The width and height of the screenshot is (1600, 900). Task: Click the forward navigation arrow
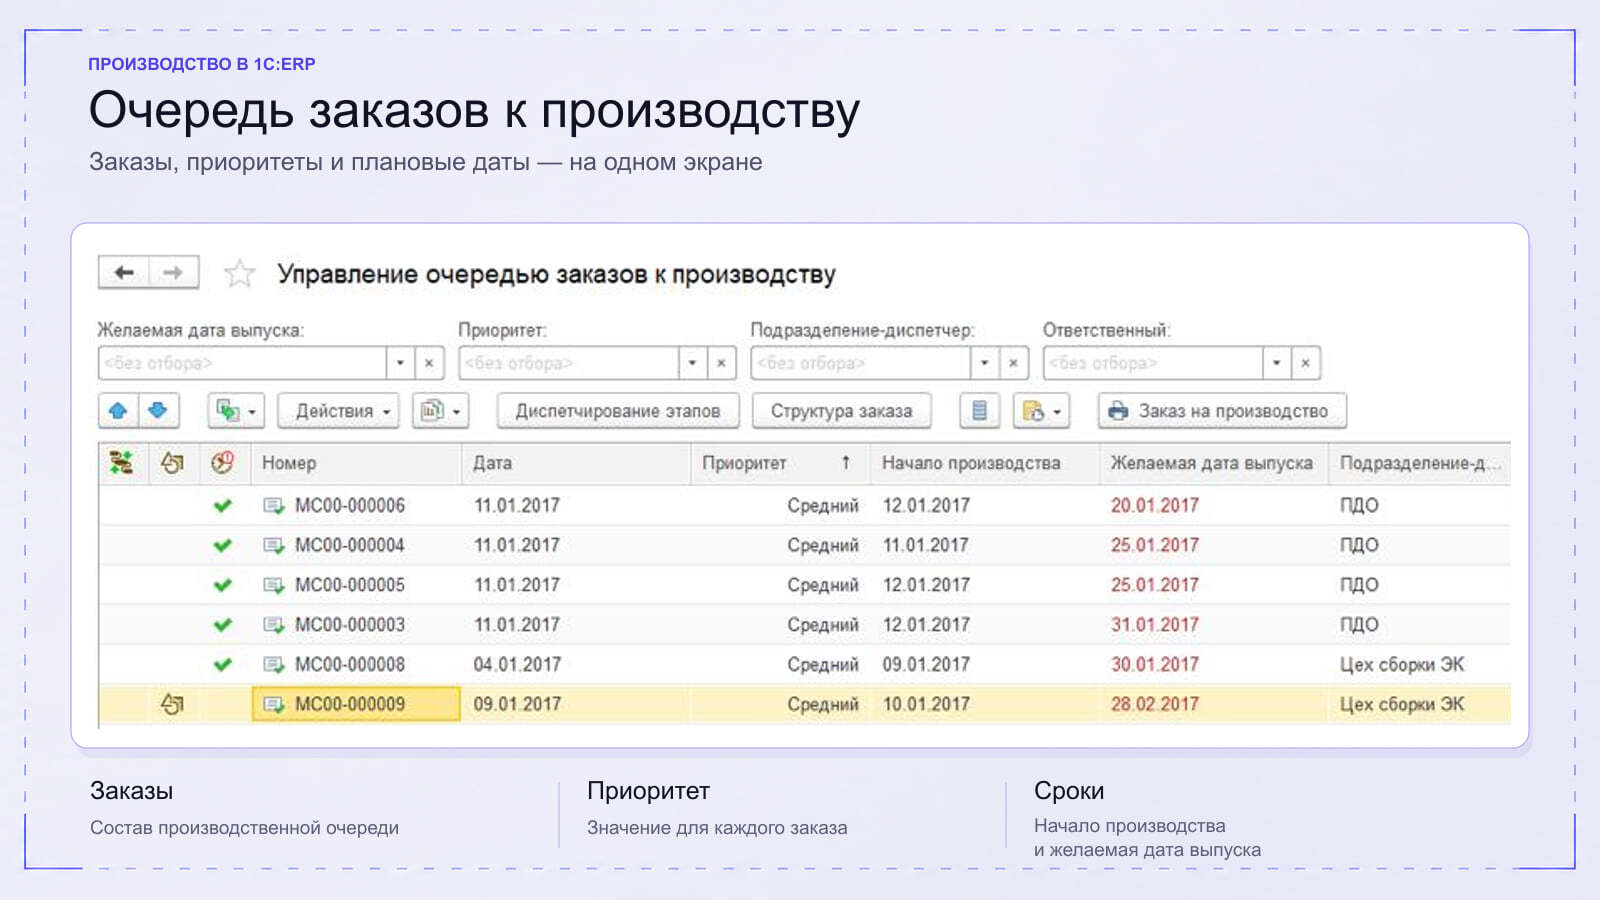tap(173, 272)
